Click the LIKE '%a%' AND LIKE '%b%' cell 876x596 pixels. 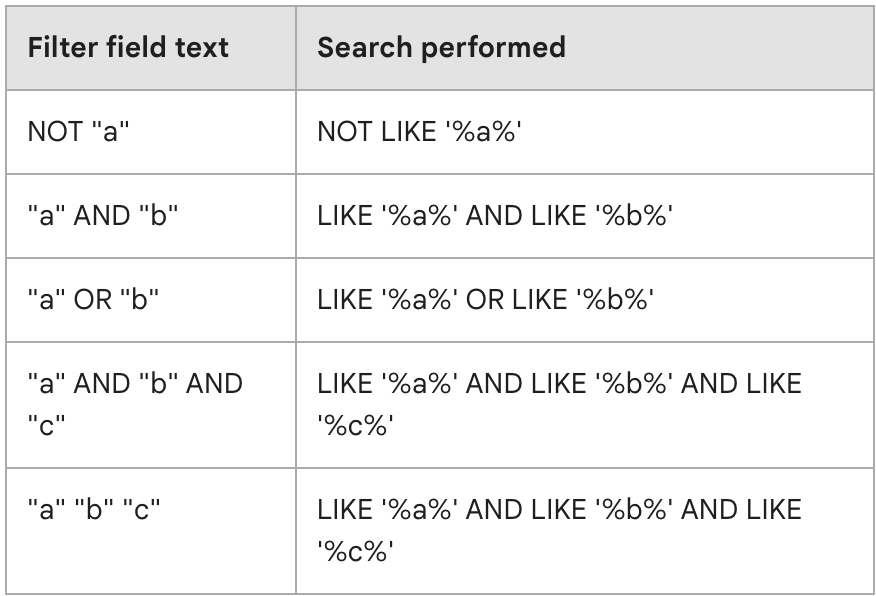click(x=496, y=215)
